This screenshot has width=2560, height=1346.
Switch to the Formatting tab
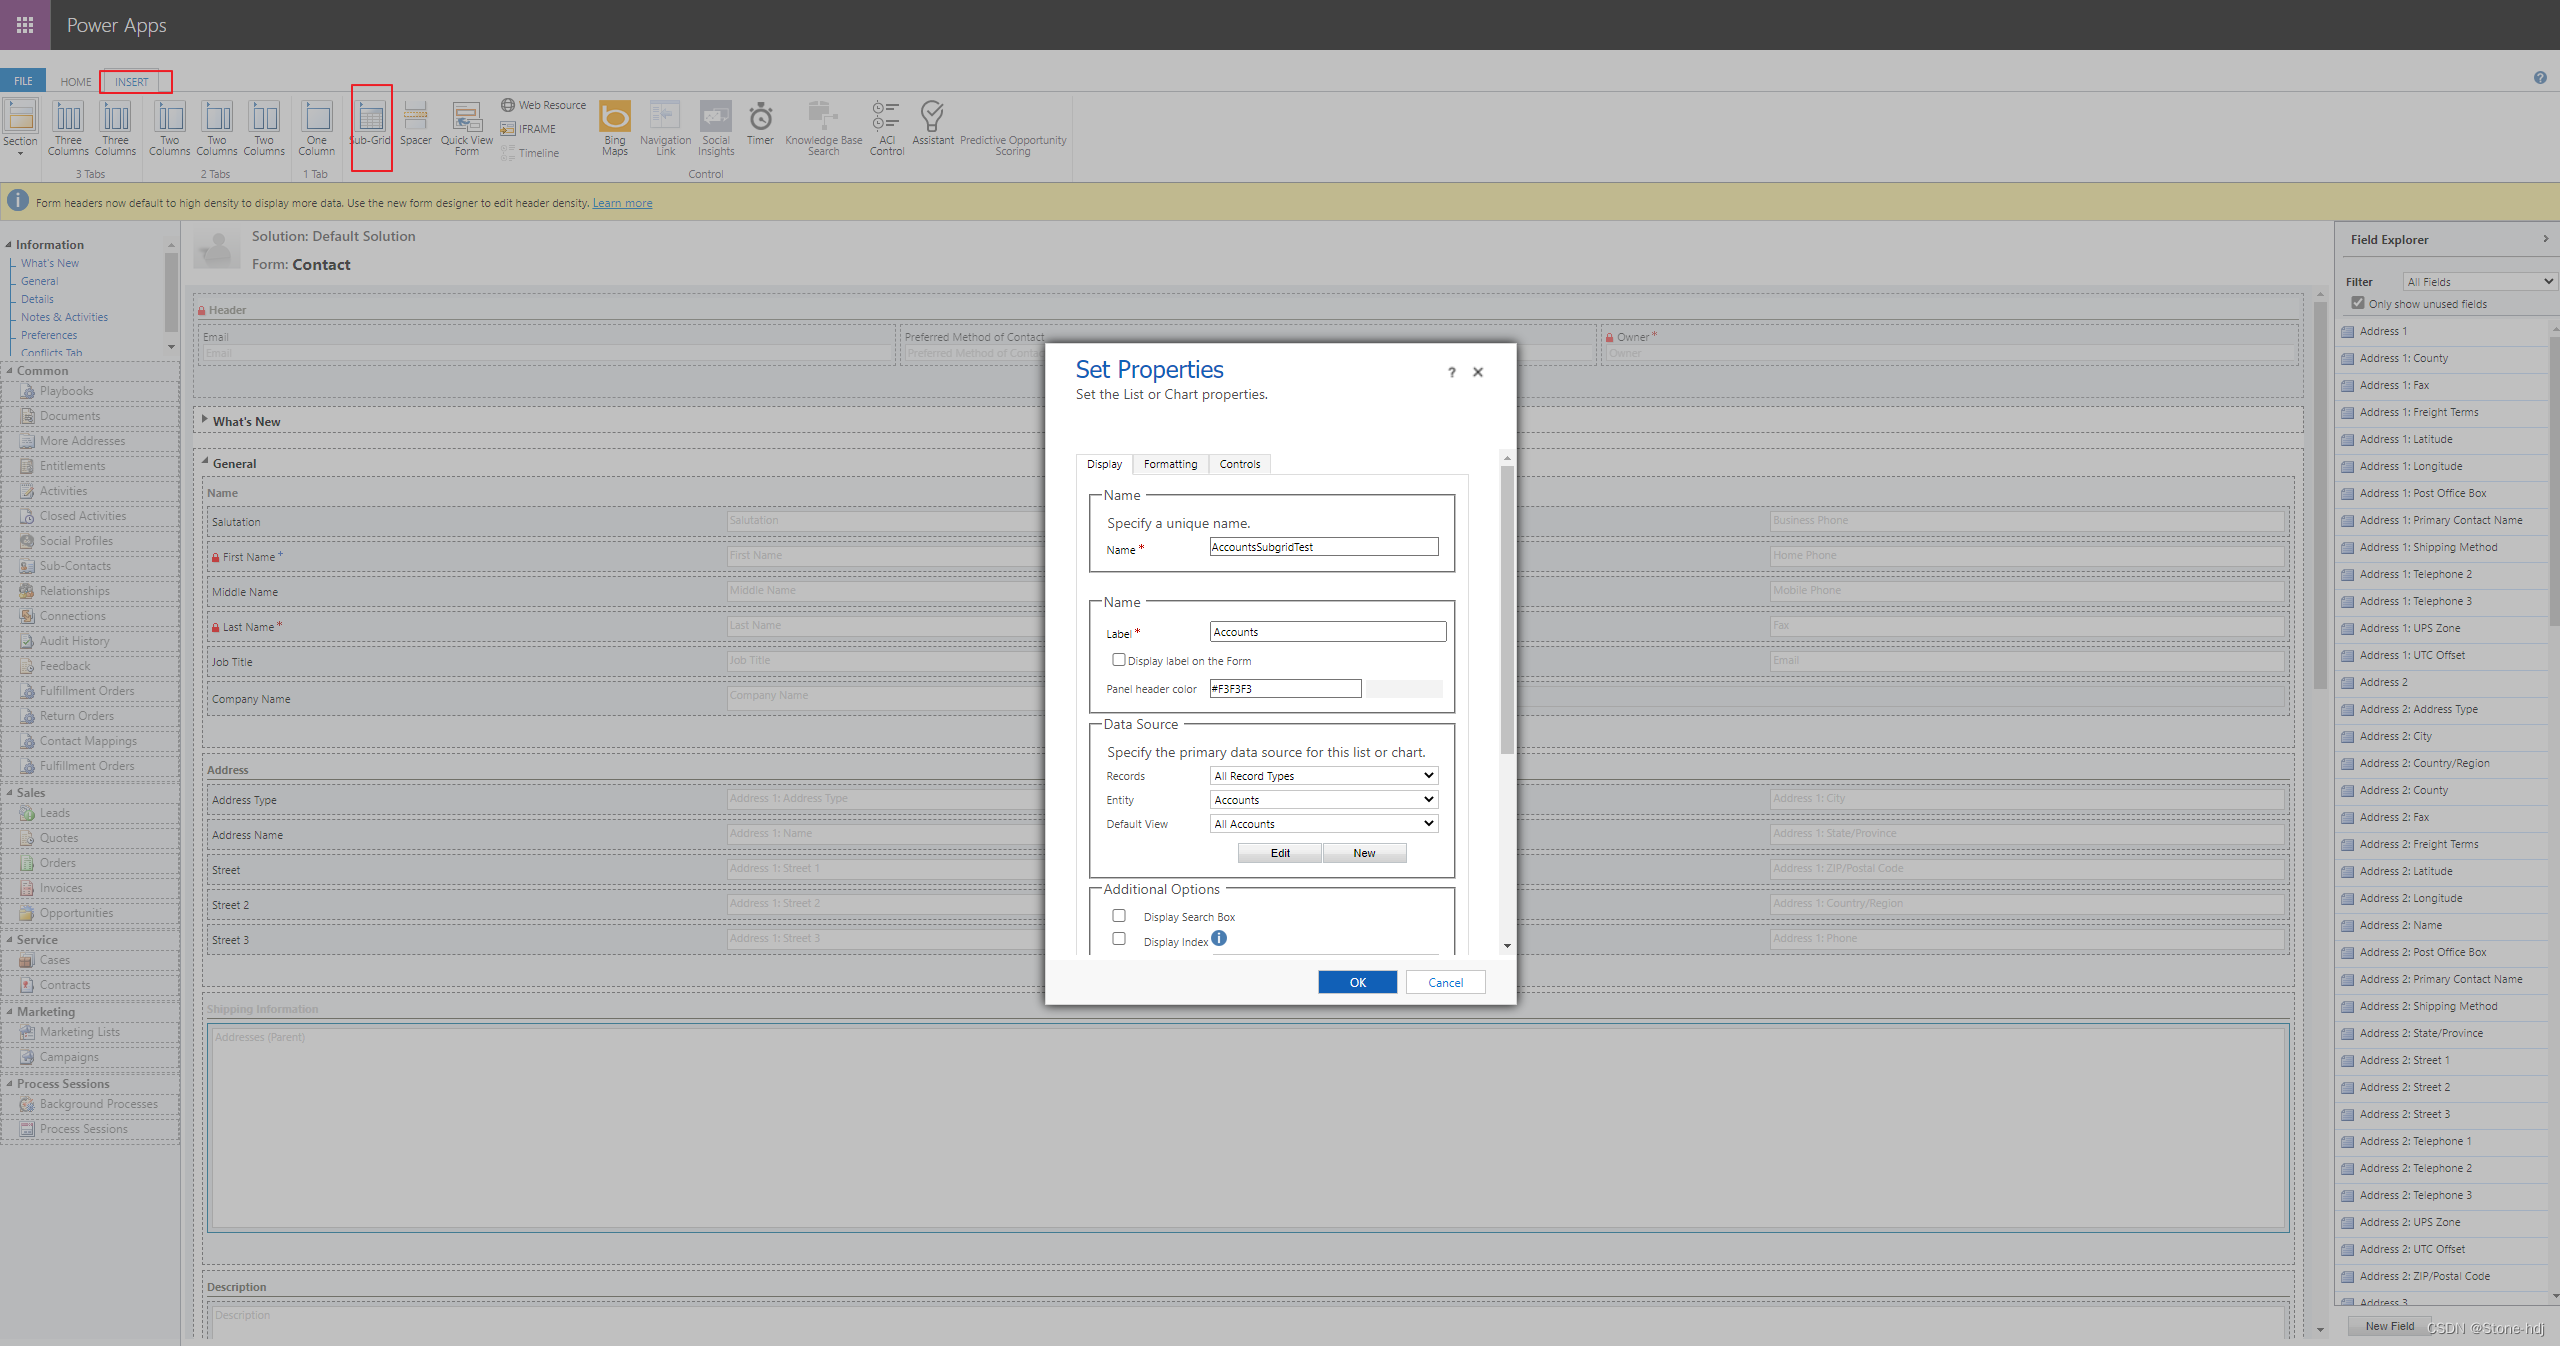pyautogui.click(x=1170, y=464)
